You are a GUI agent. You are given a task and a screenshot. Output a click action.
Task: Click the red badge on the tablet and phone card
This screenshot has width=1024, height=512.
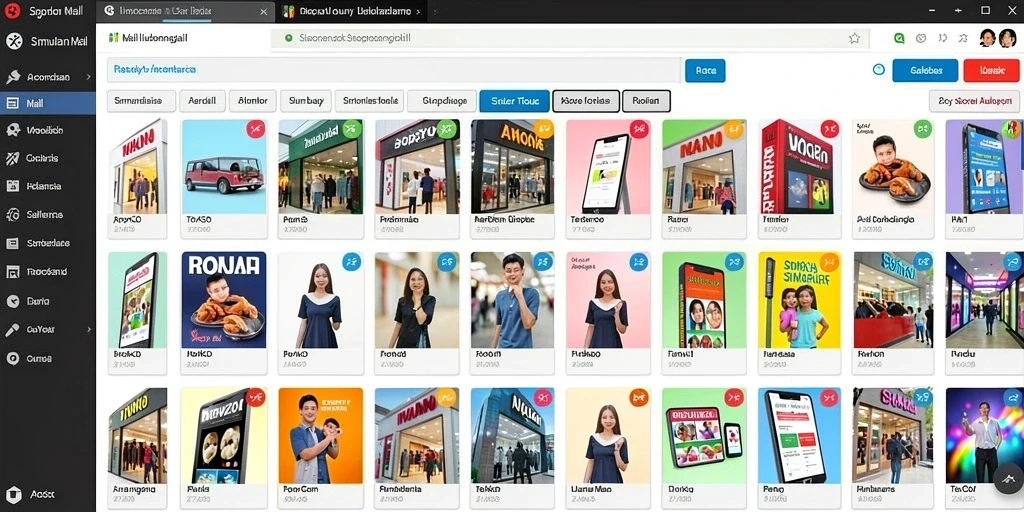tap(734, 397)
